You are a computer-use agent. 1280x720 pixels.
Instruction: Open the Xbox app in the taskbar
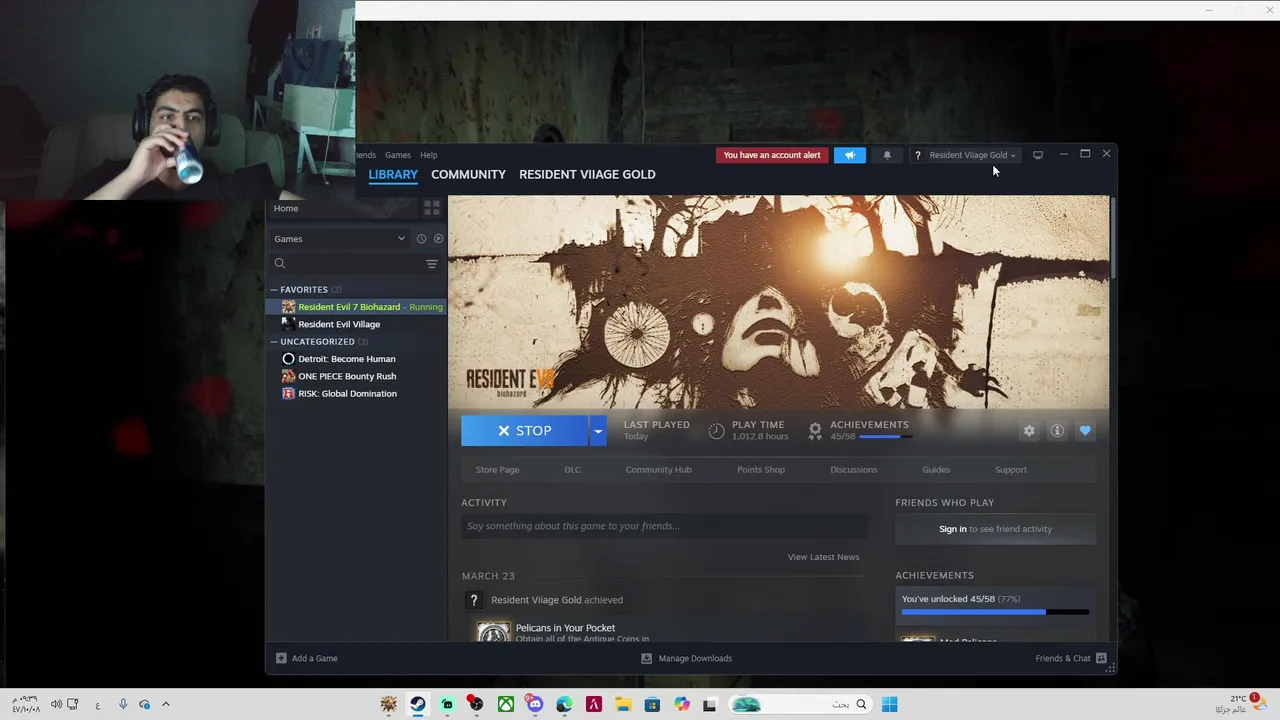tap(506, 705)
